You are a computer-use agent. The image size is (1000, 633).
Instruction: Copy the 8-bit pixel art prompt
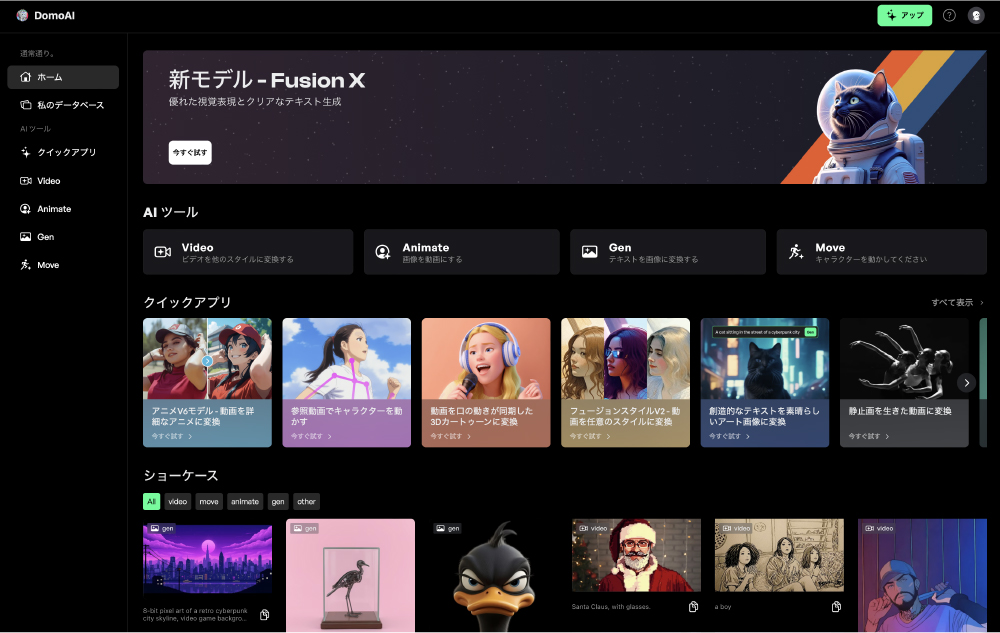click(x=265, y=615)
